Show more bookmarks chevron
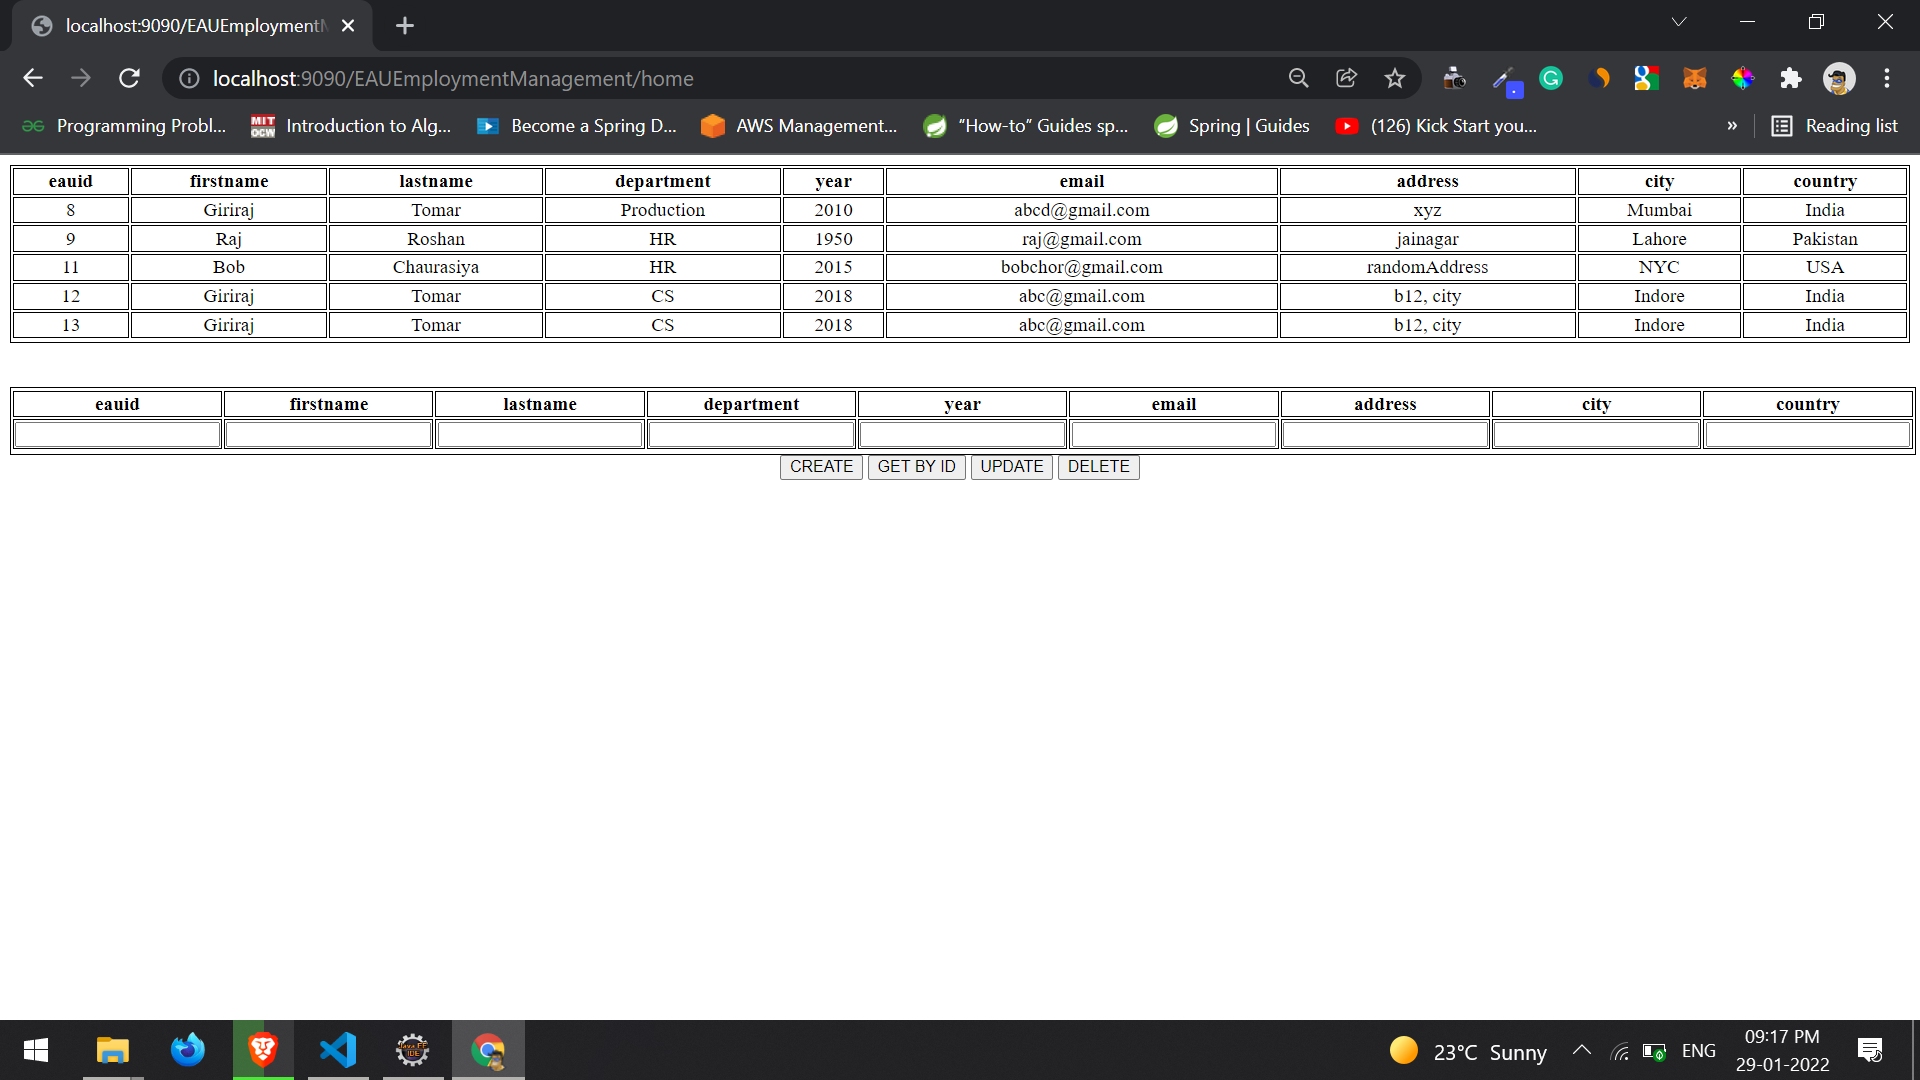This screenshot has width=1920, height=1080. click(1732, 126)
